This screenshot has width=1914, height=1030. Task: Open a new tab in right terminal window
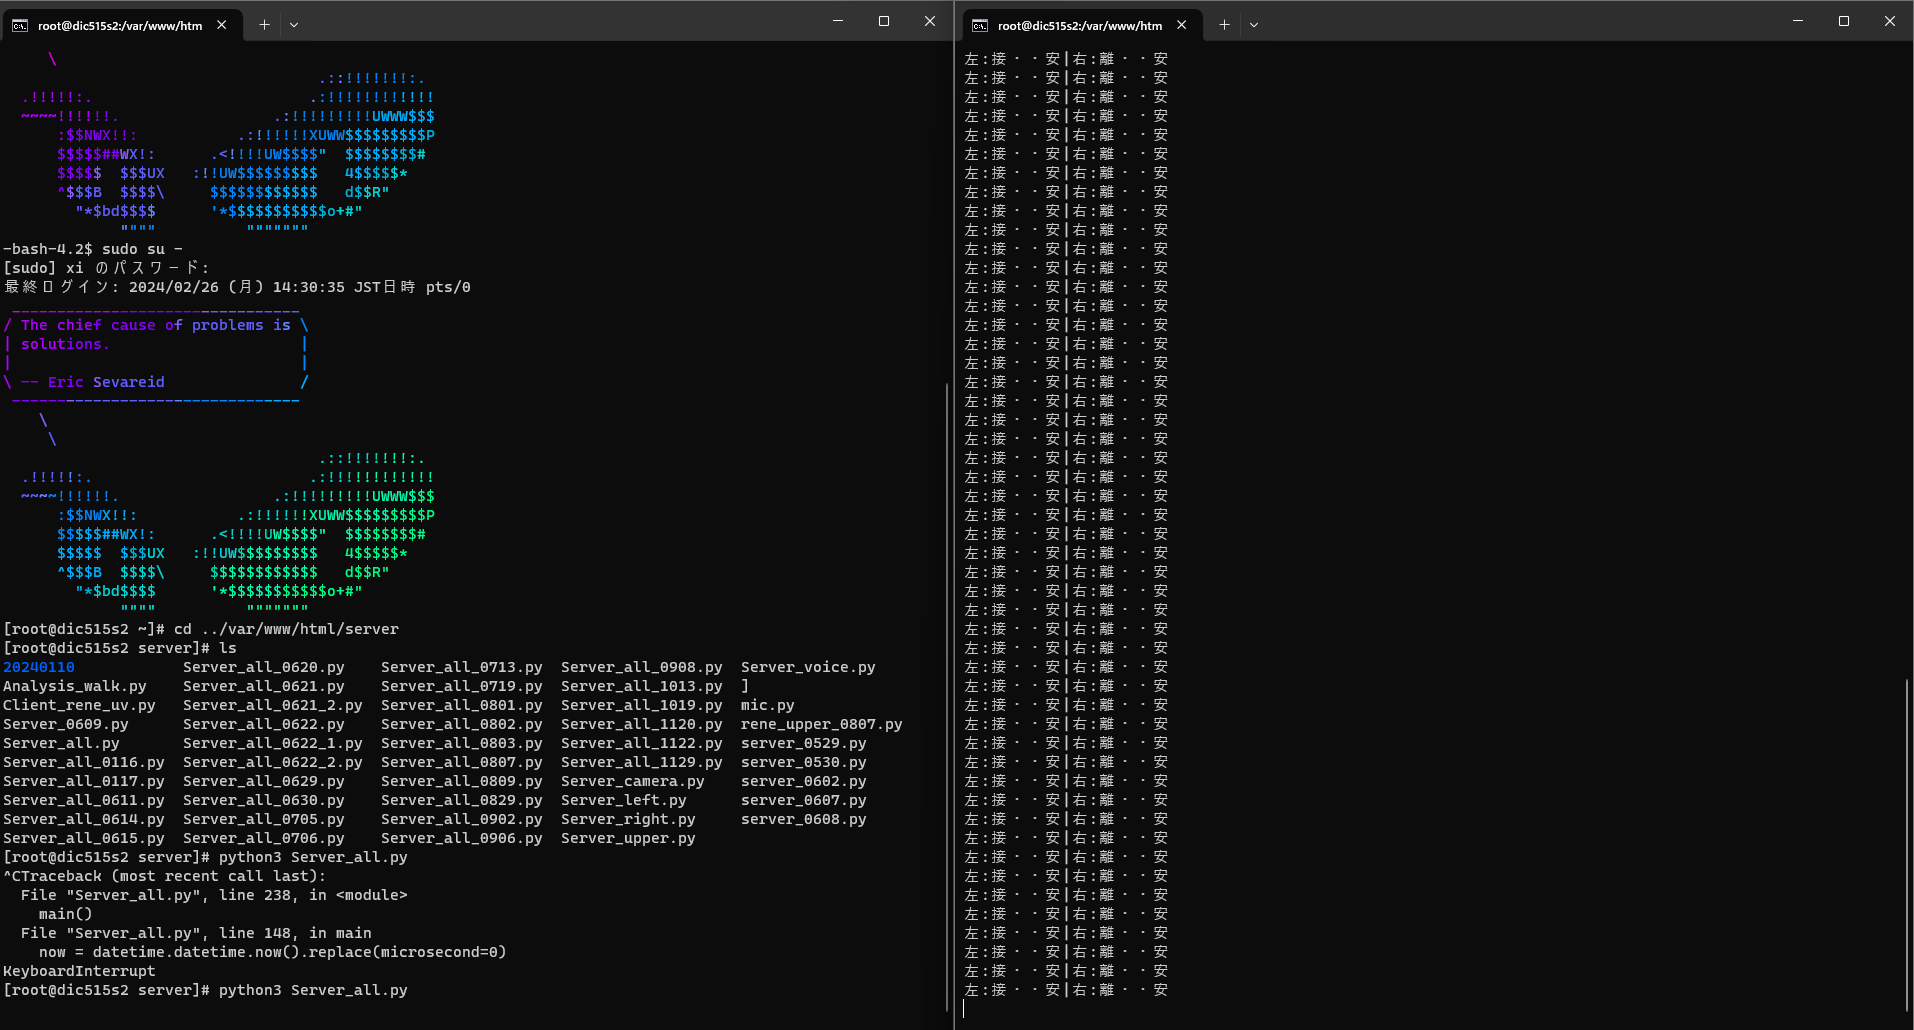click(x=1224, y=25)
